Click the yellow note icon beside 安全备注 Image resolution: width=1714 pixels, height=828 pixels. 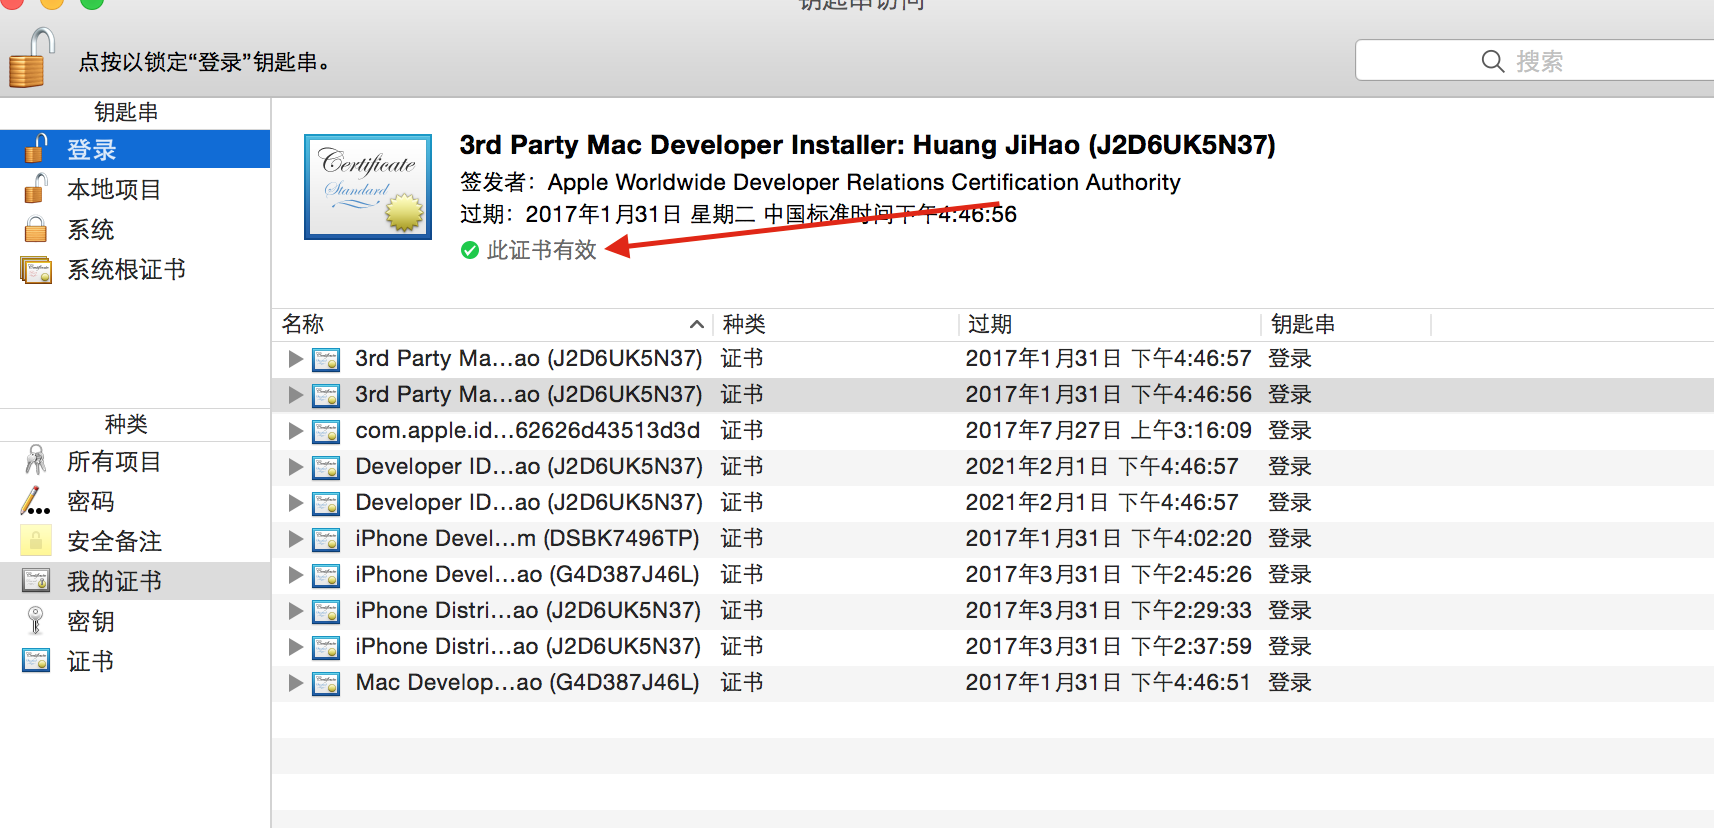[x=36, y=541]
